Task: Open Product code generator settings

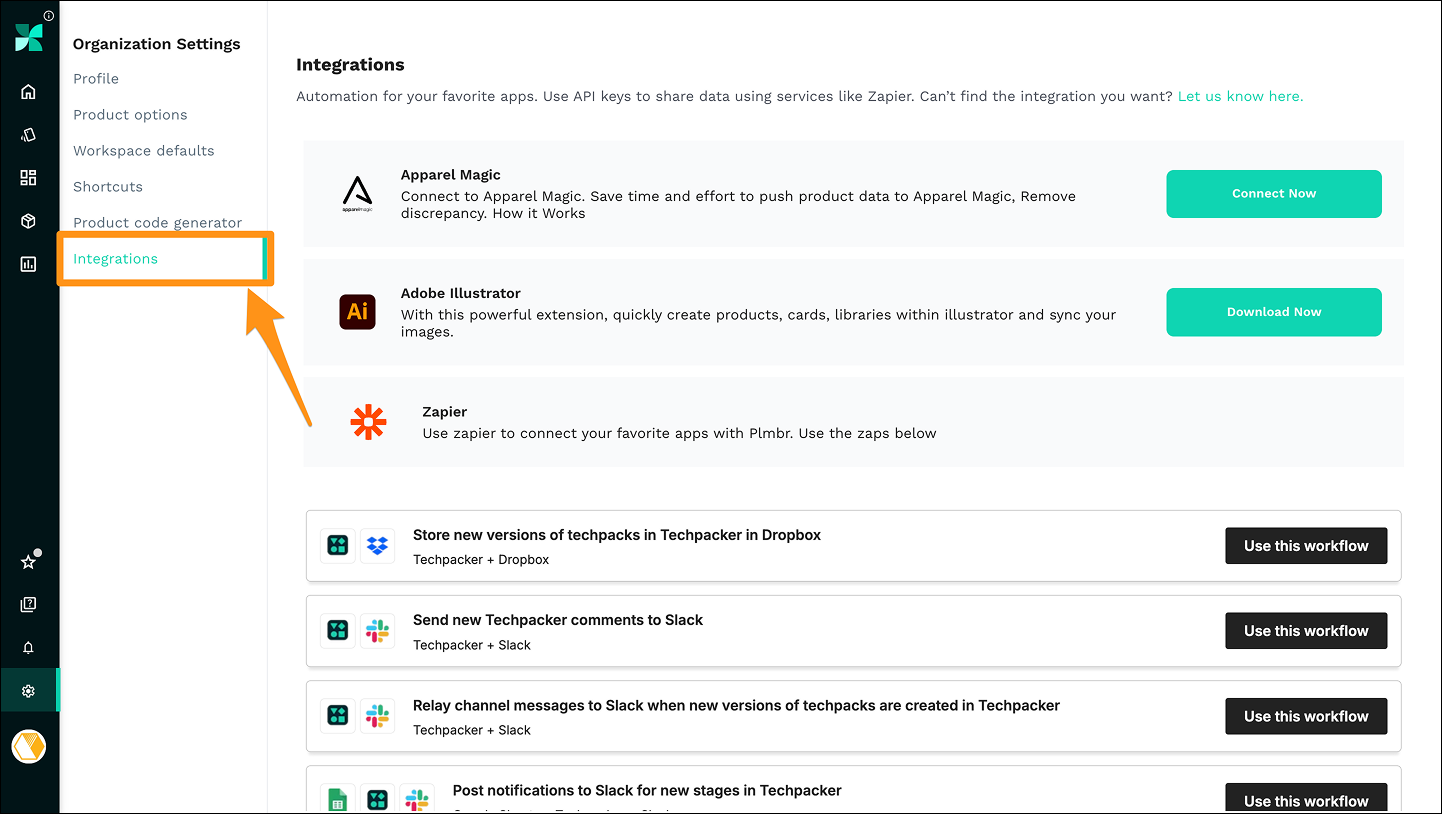Action: tap(158, 223)
